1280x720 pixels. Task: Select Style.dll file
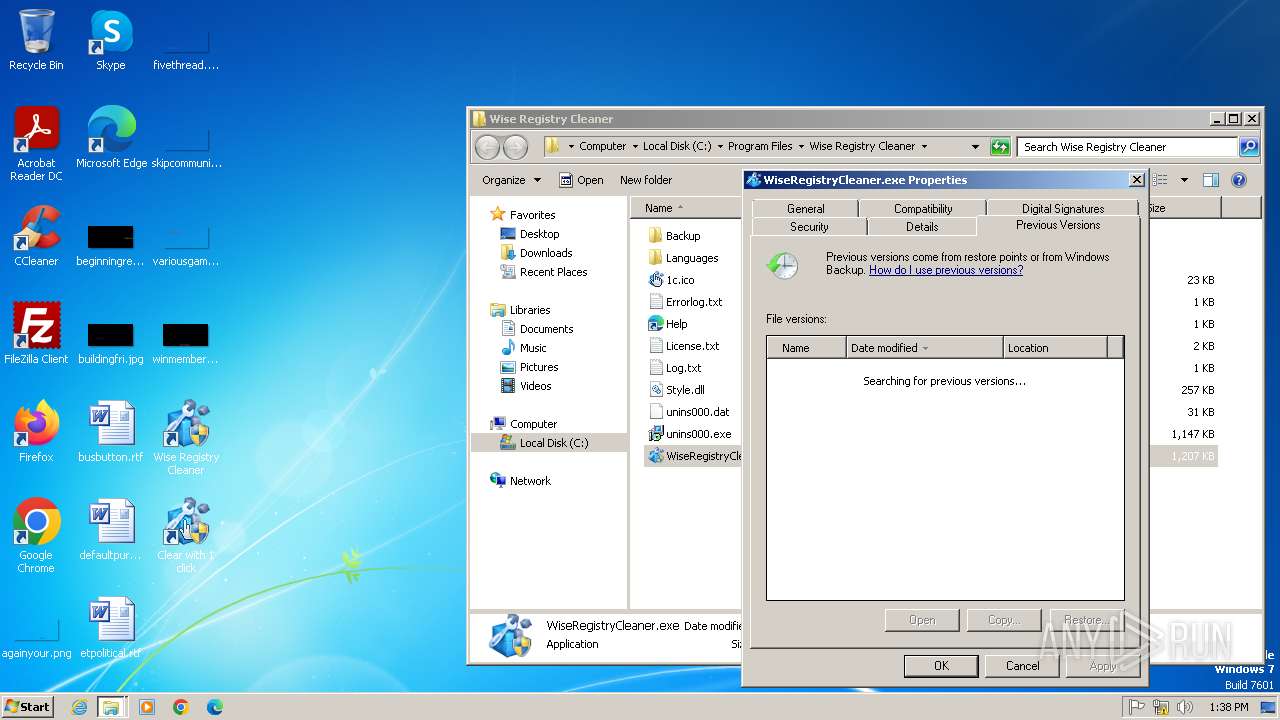tap(676, 390)
